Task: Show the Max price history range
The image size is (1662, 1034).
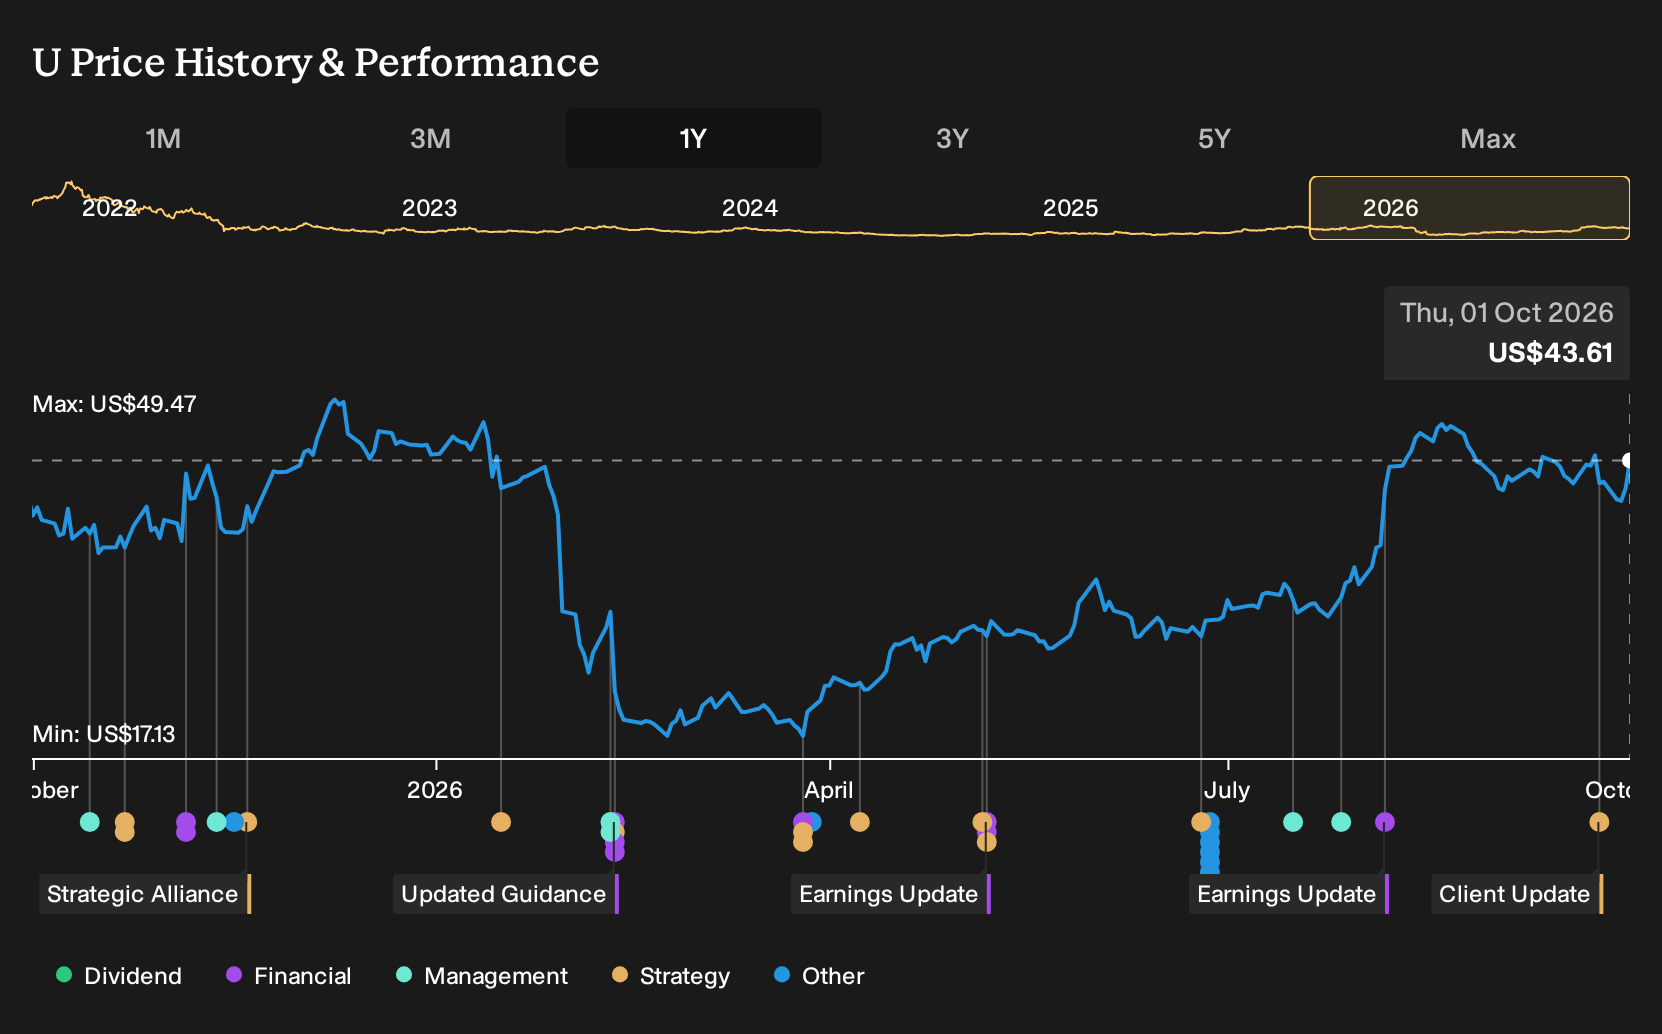Action: coord(1488,138)
